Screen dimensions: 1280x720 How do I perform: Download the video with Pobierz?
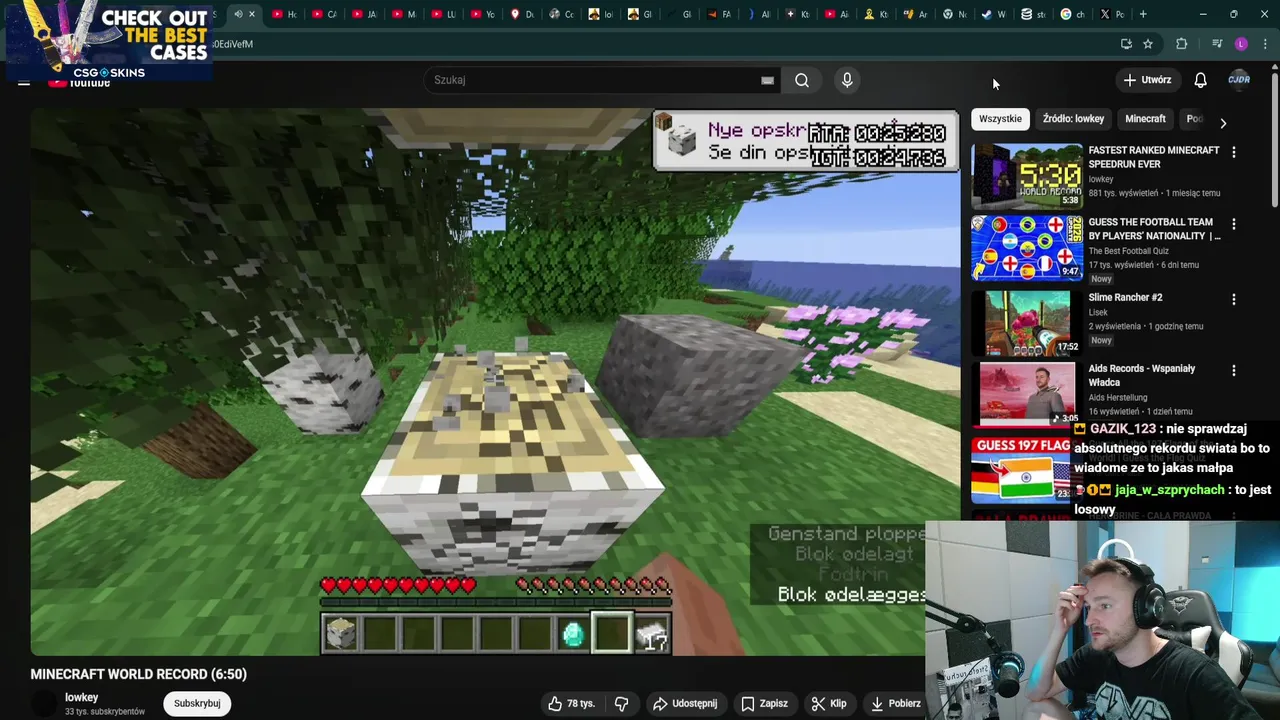tap(896, 703)
